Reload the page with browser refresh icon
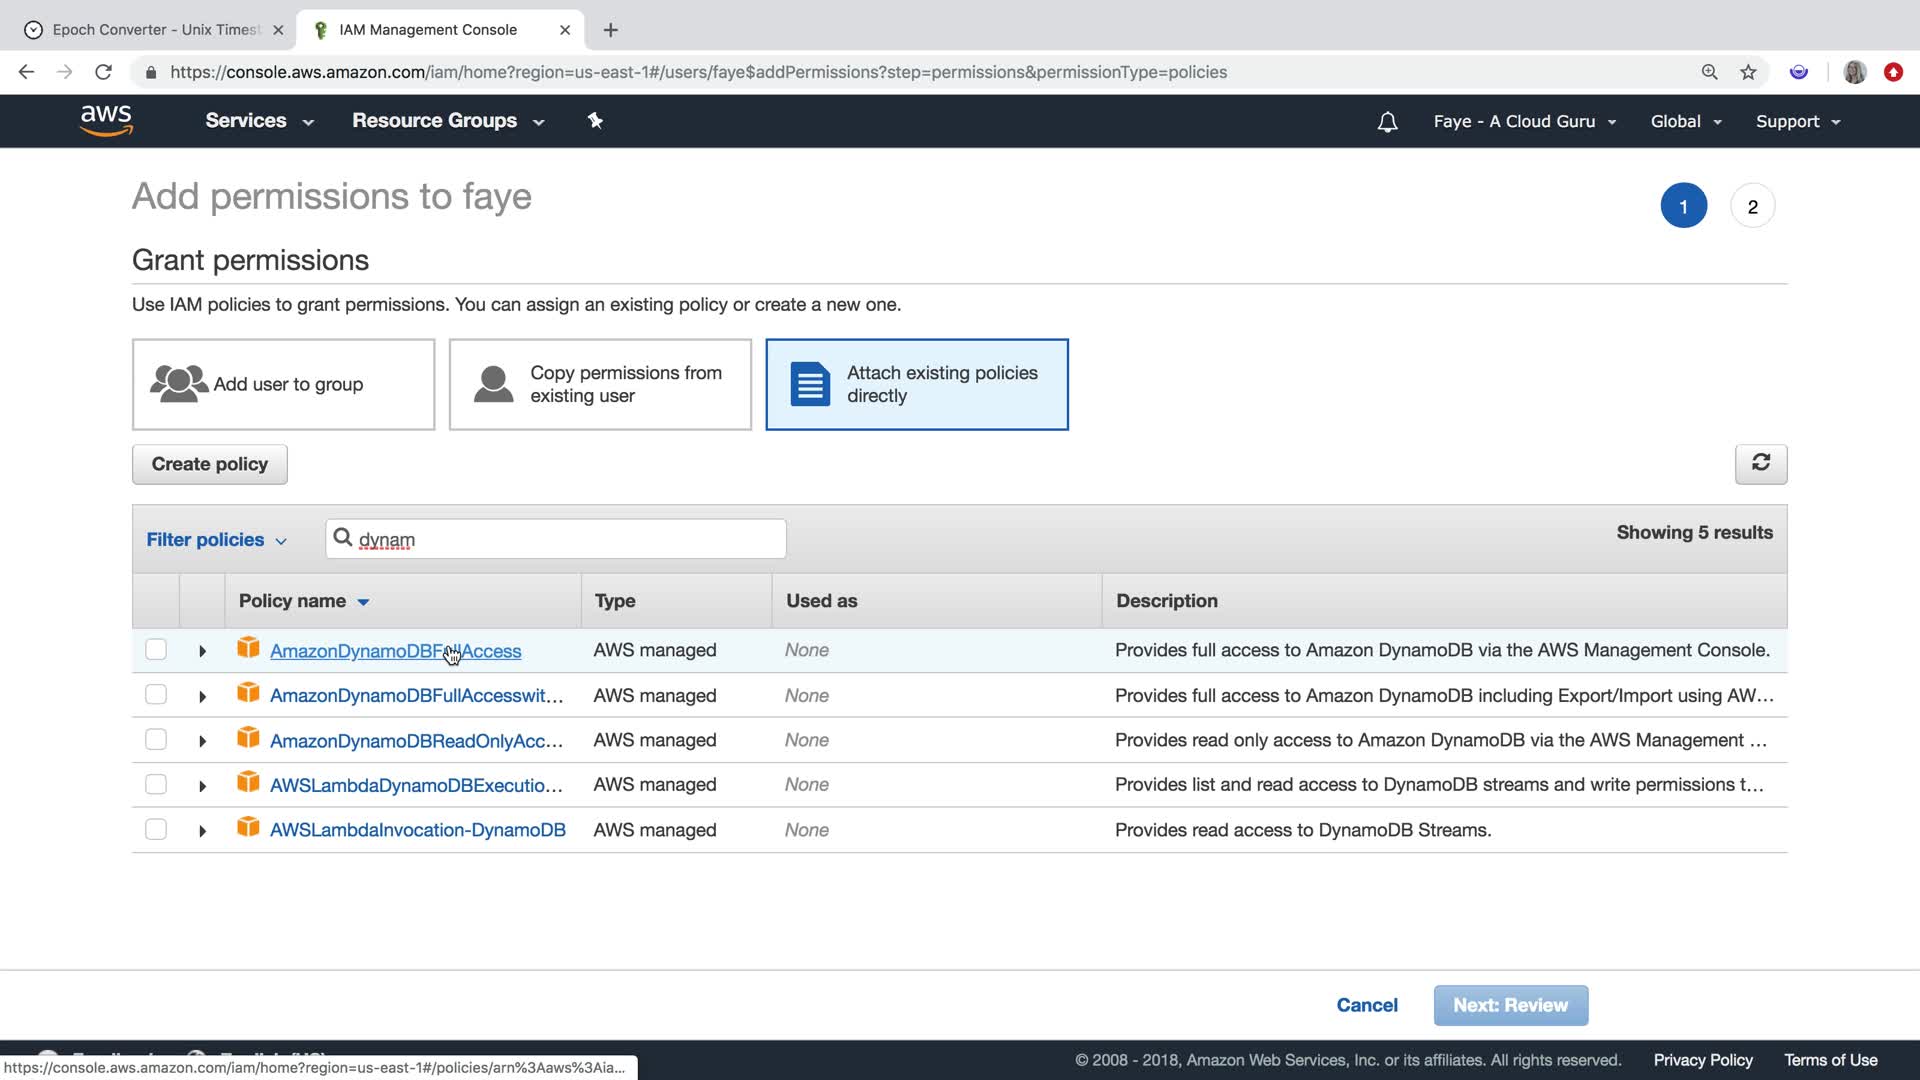Image resolution: width=1920 pixels, height=1080 pixels. click(103, 72)
